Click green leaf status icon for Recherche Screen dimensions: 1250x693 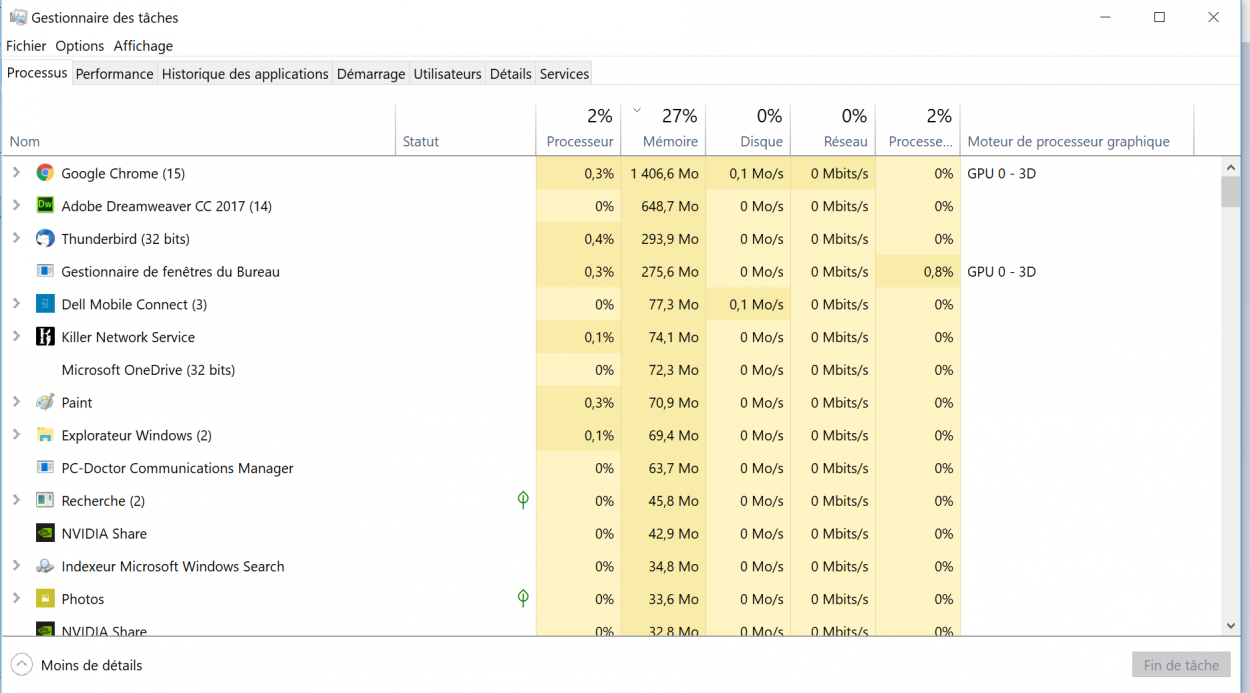tap(523, 500)
